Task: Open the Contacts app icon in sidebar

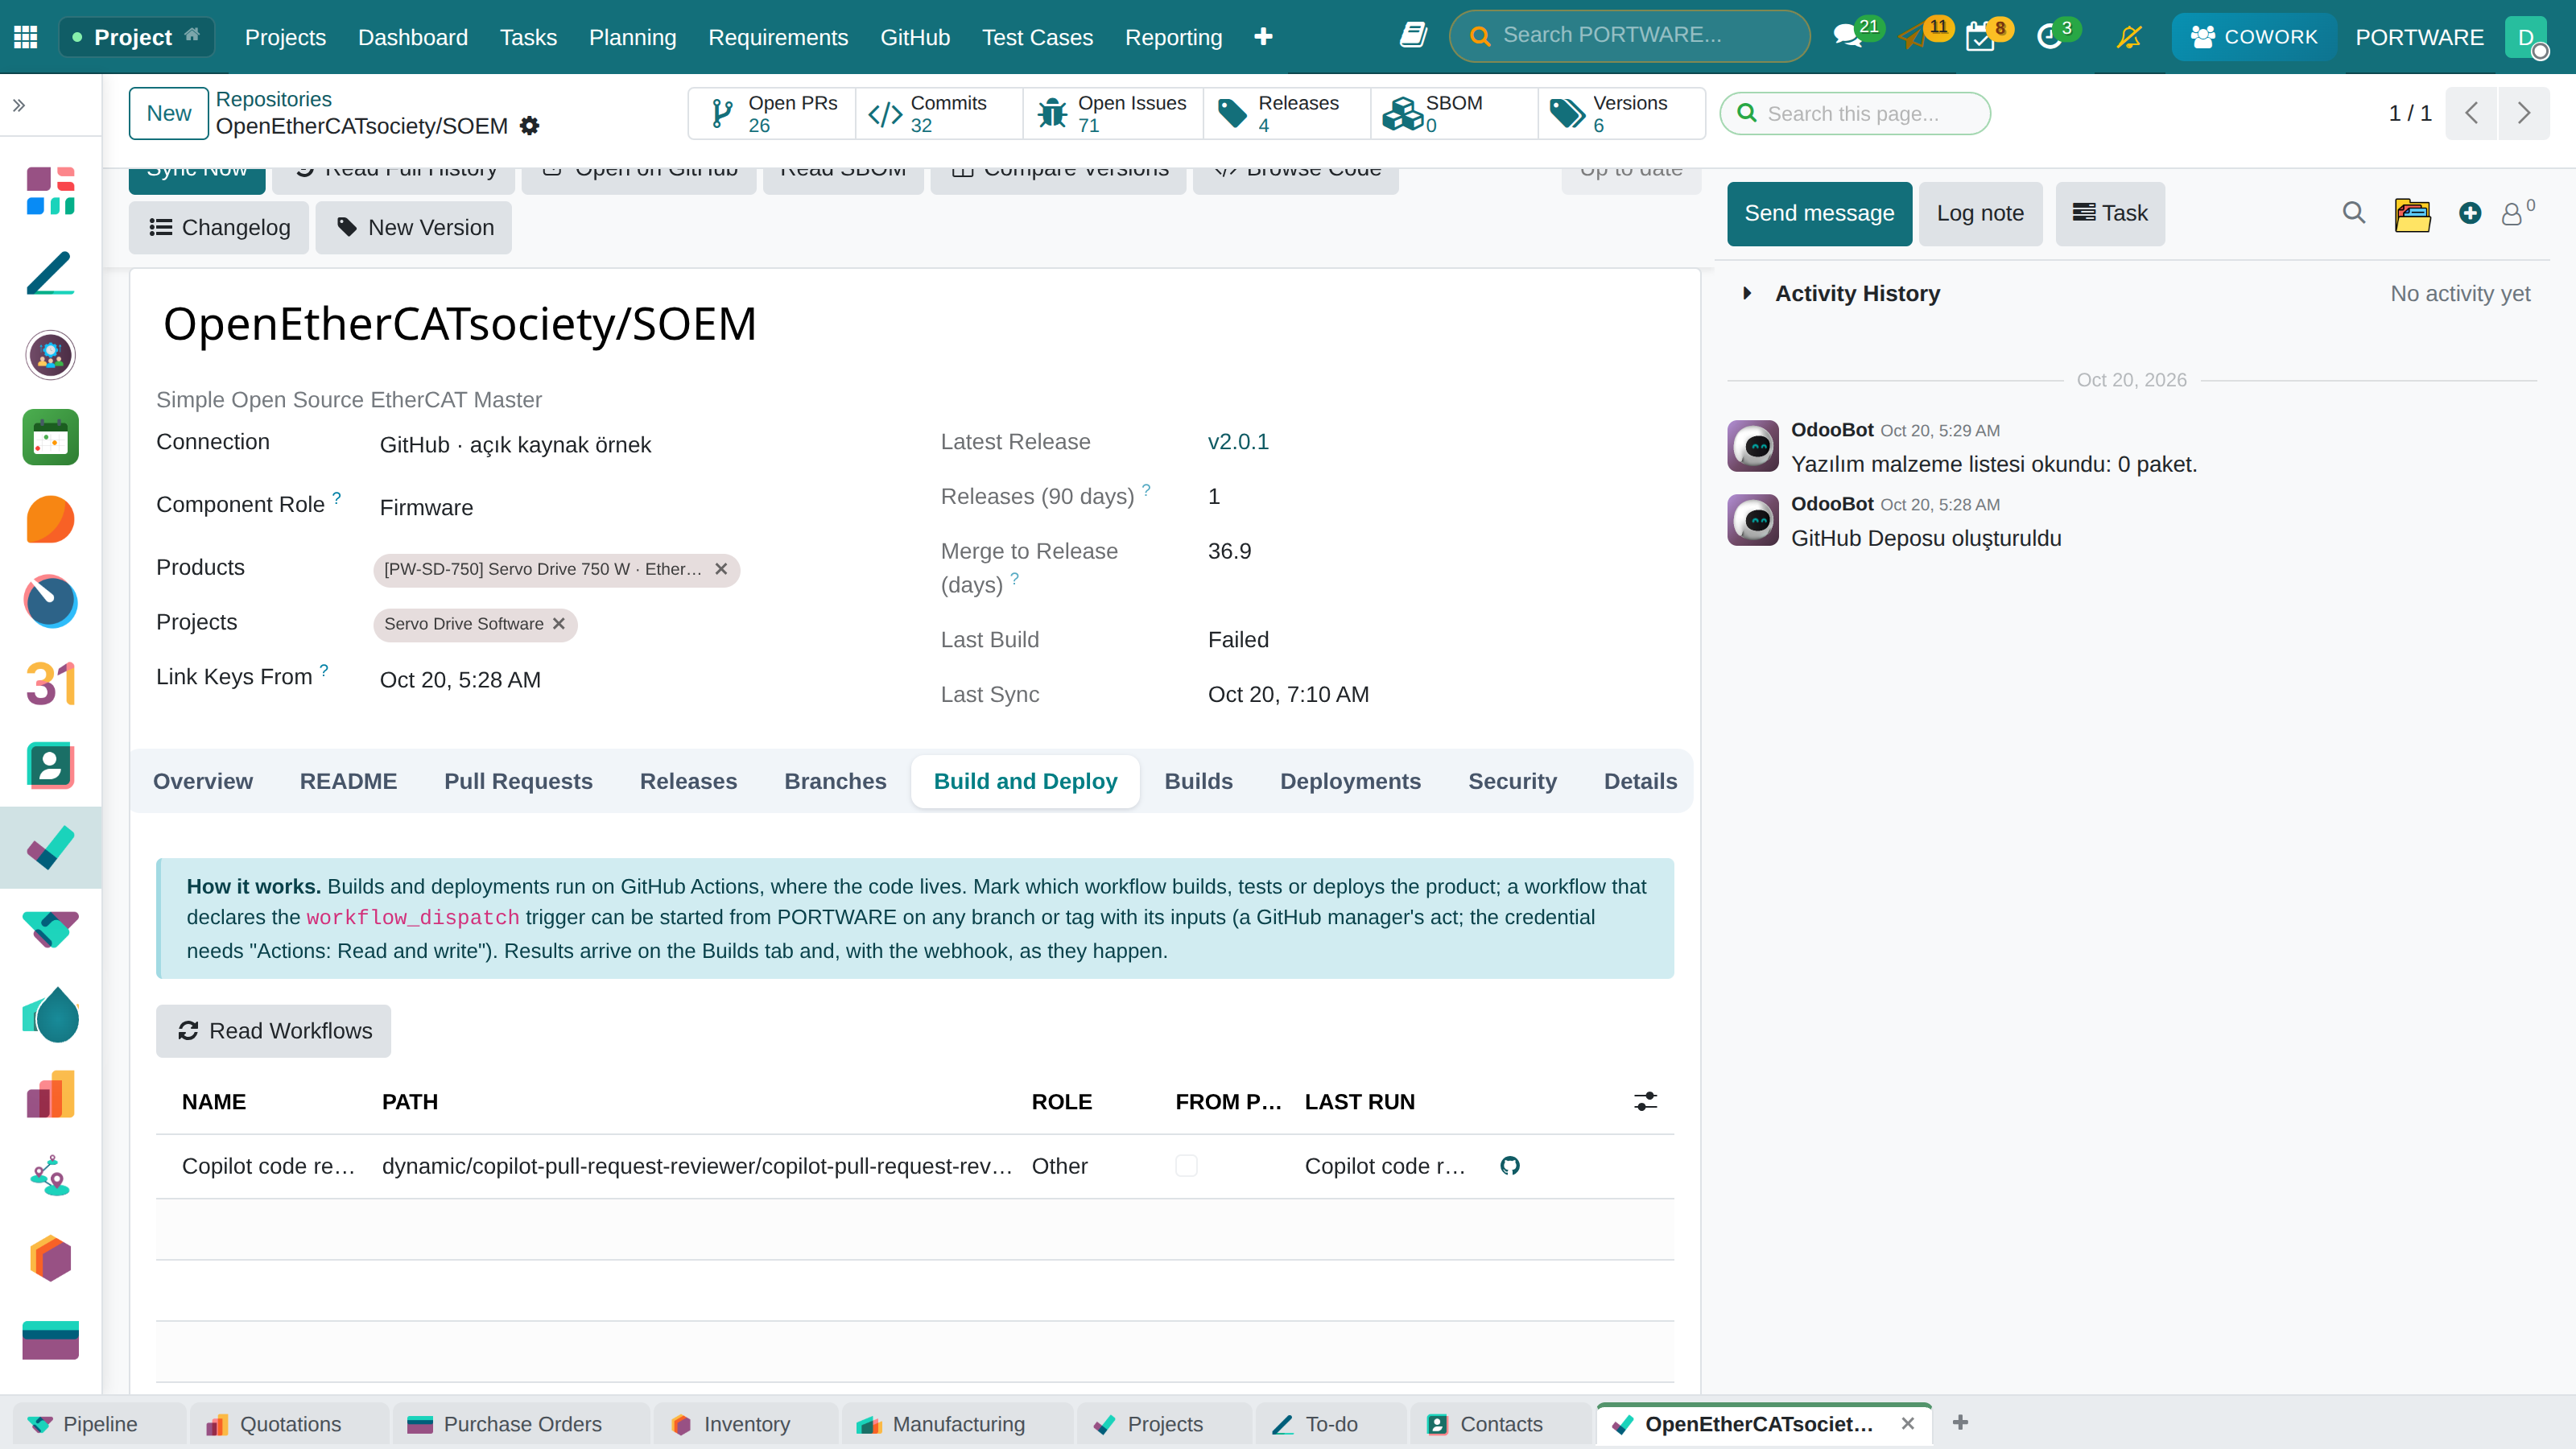Action: (x=50, y=766)
